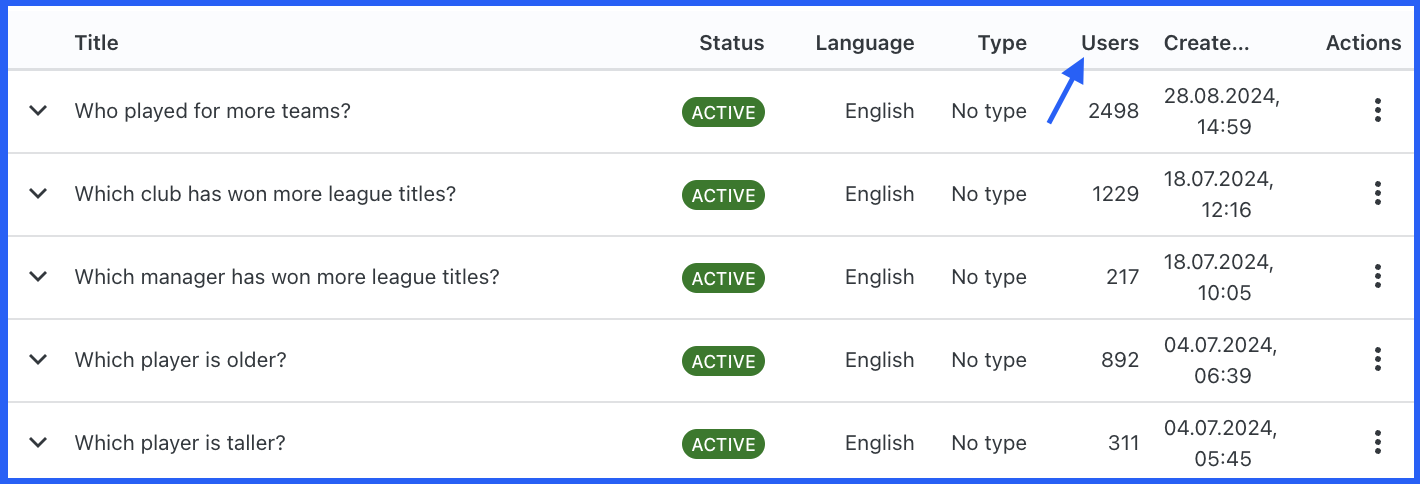
Task: Open actions menu for 'Which player is older?'
Action: point(1377,360)
